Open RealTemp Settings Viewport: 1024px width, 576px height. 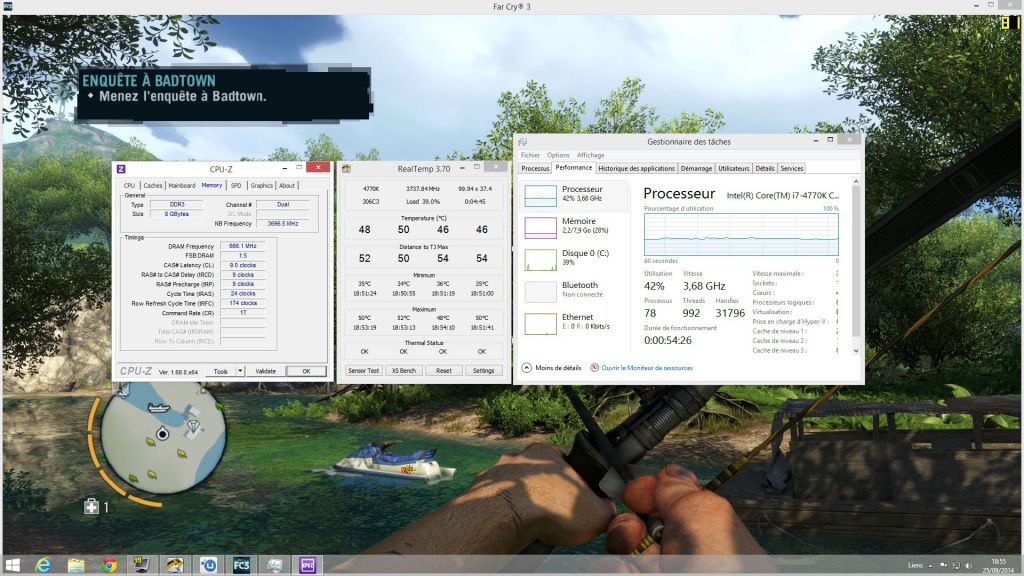coord(483,370)
